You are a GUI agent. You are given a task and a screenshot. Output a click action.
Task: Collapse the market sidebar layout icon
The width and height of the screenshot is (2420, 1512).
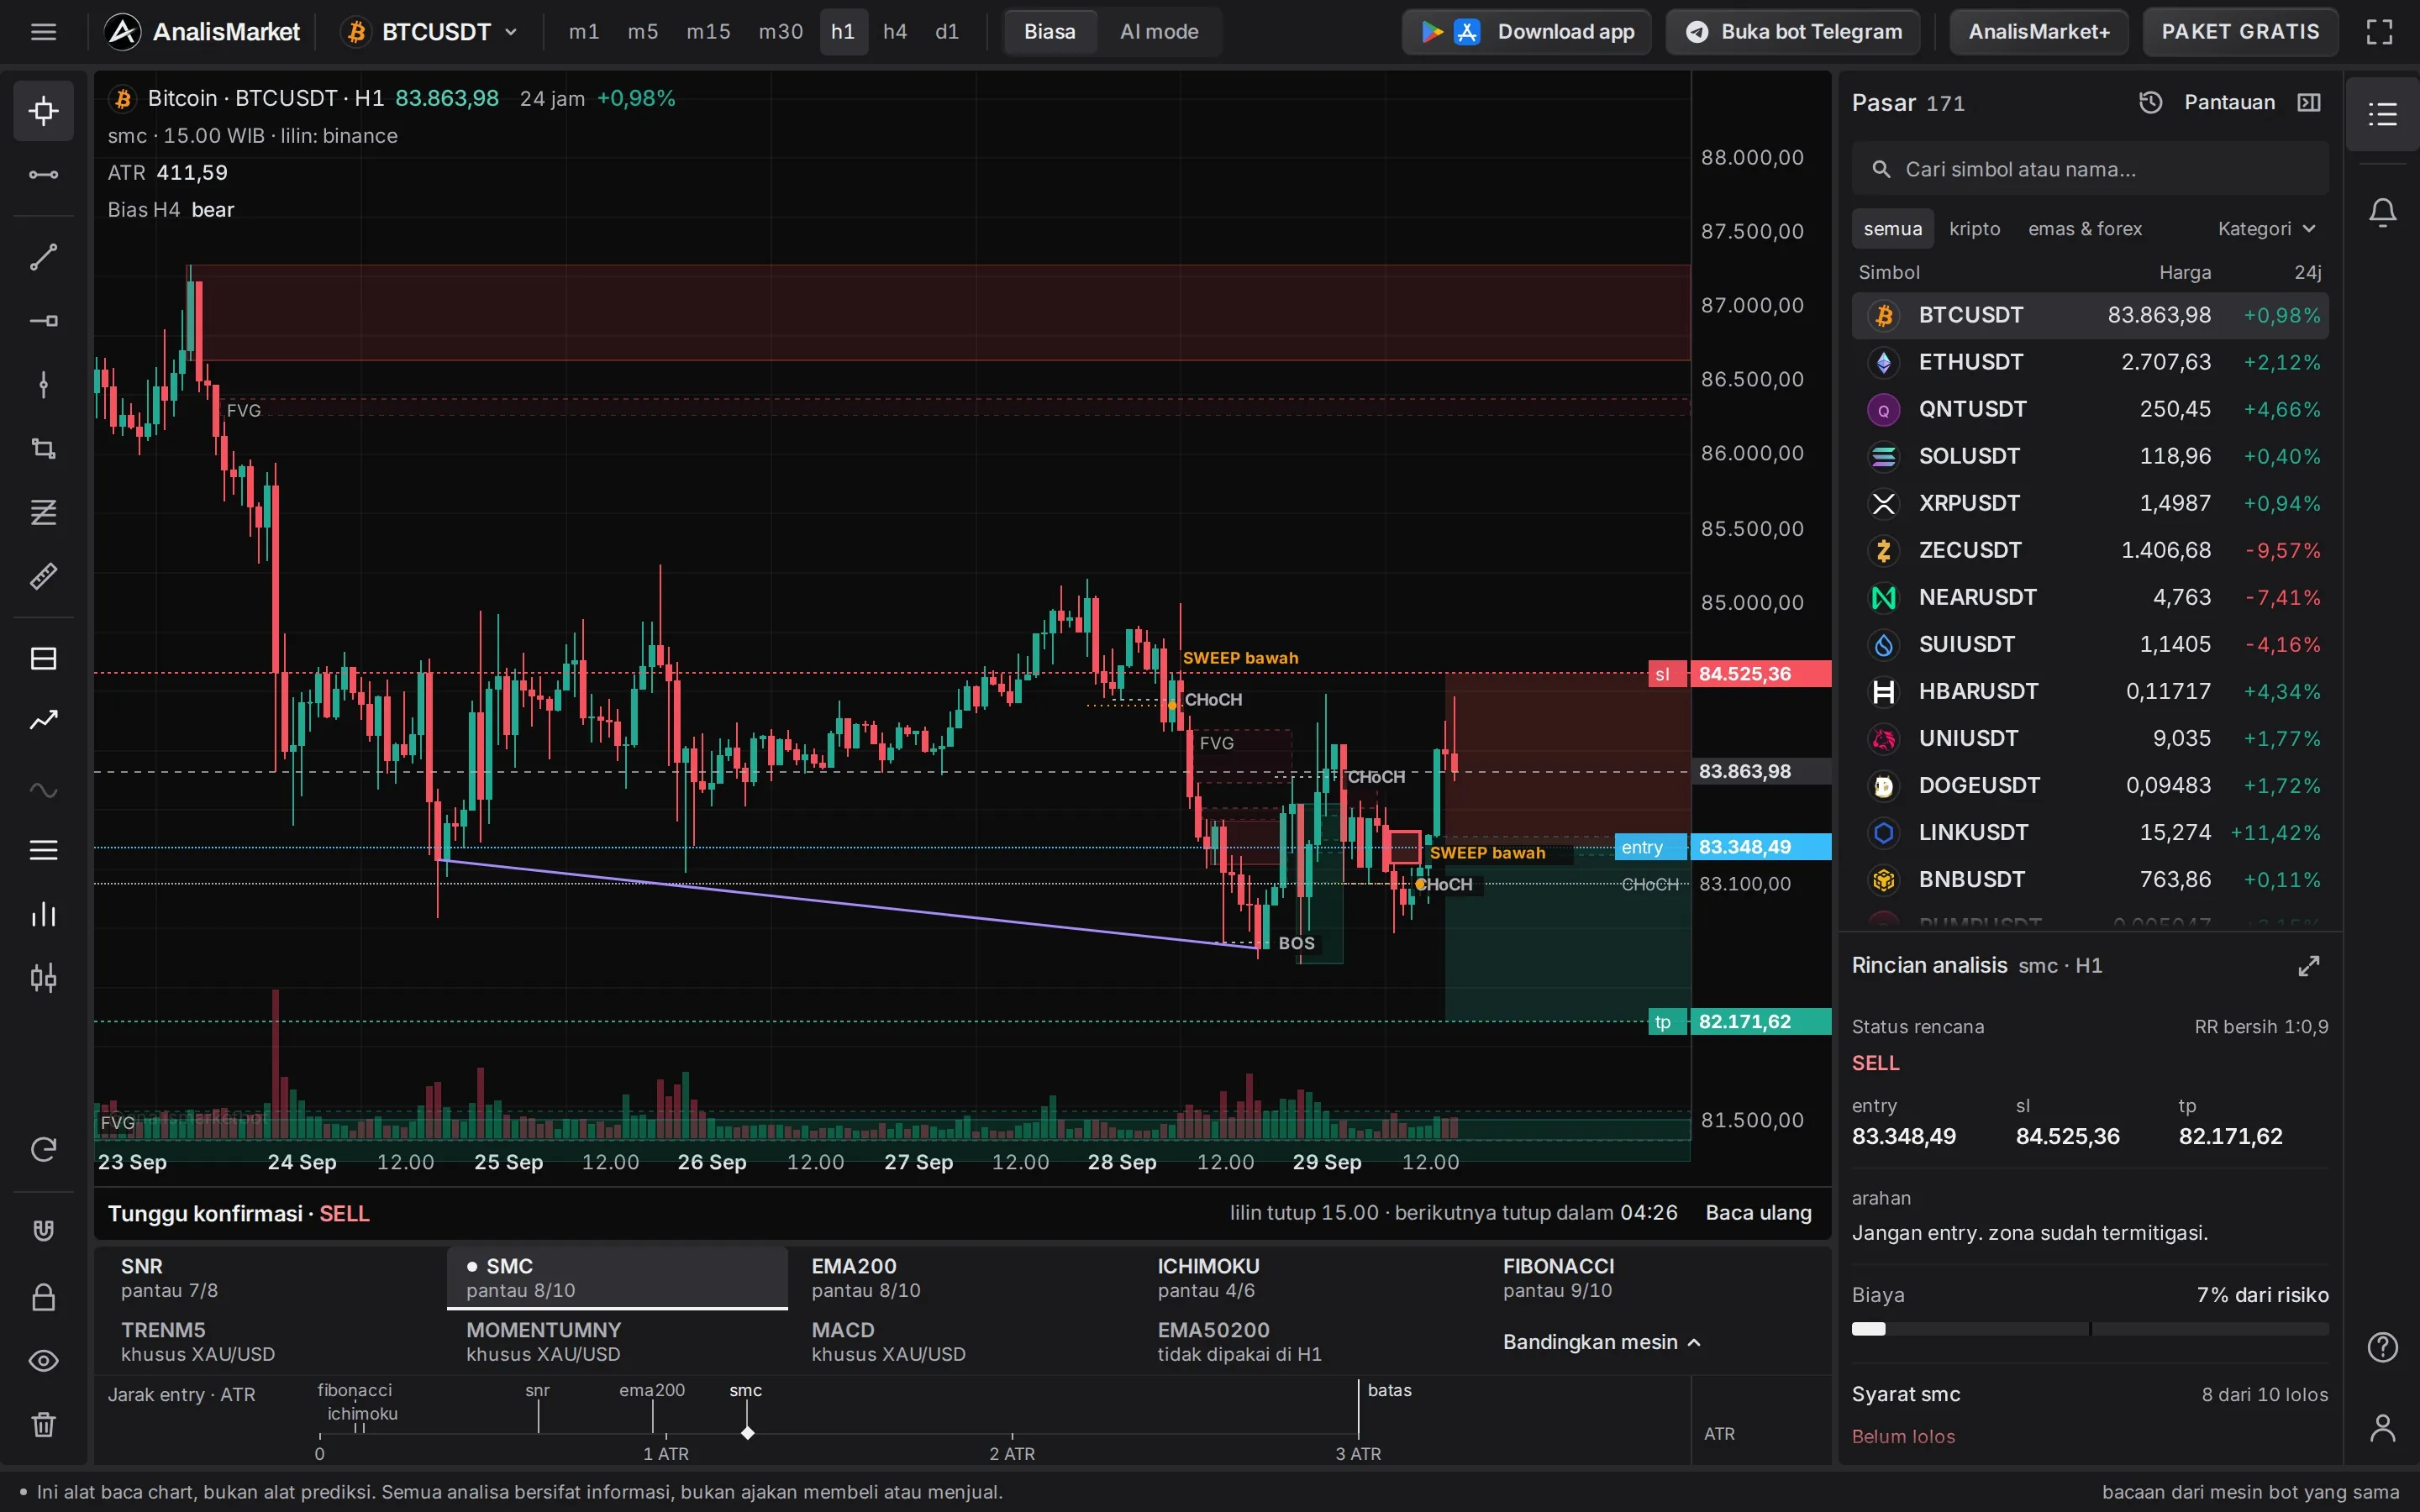pyautogui.click(x=2309, y=103)
